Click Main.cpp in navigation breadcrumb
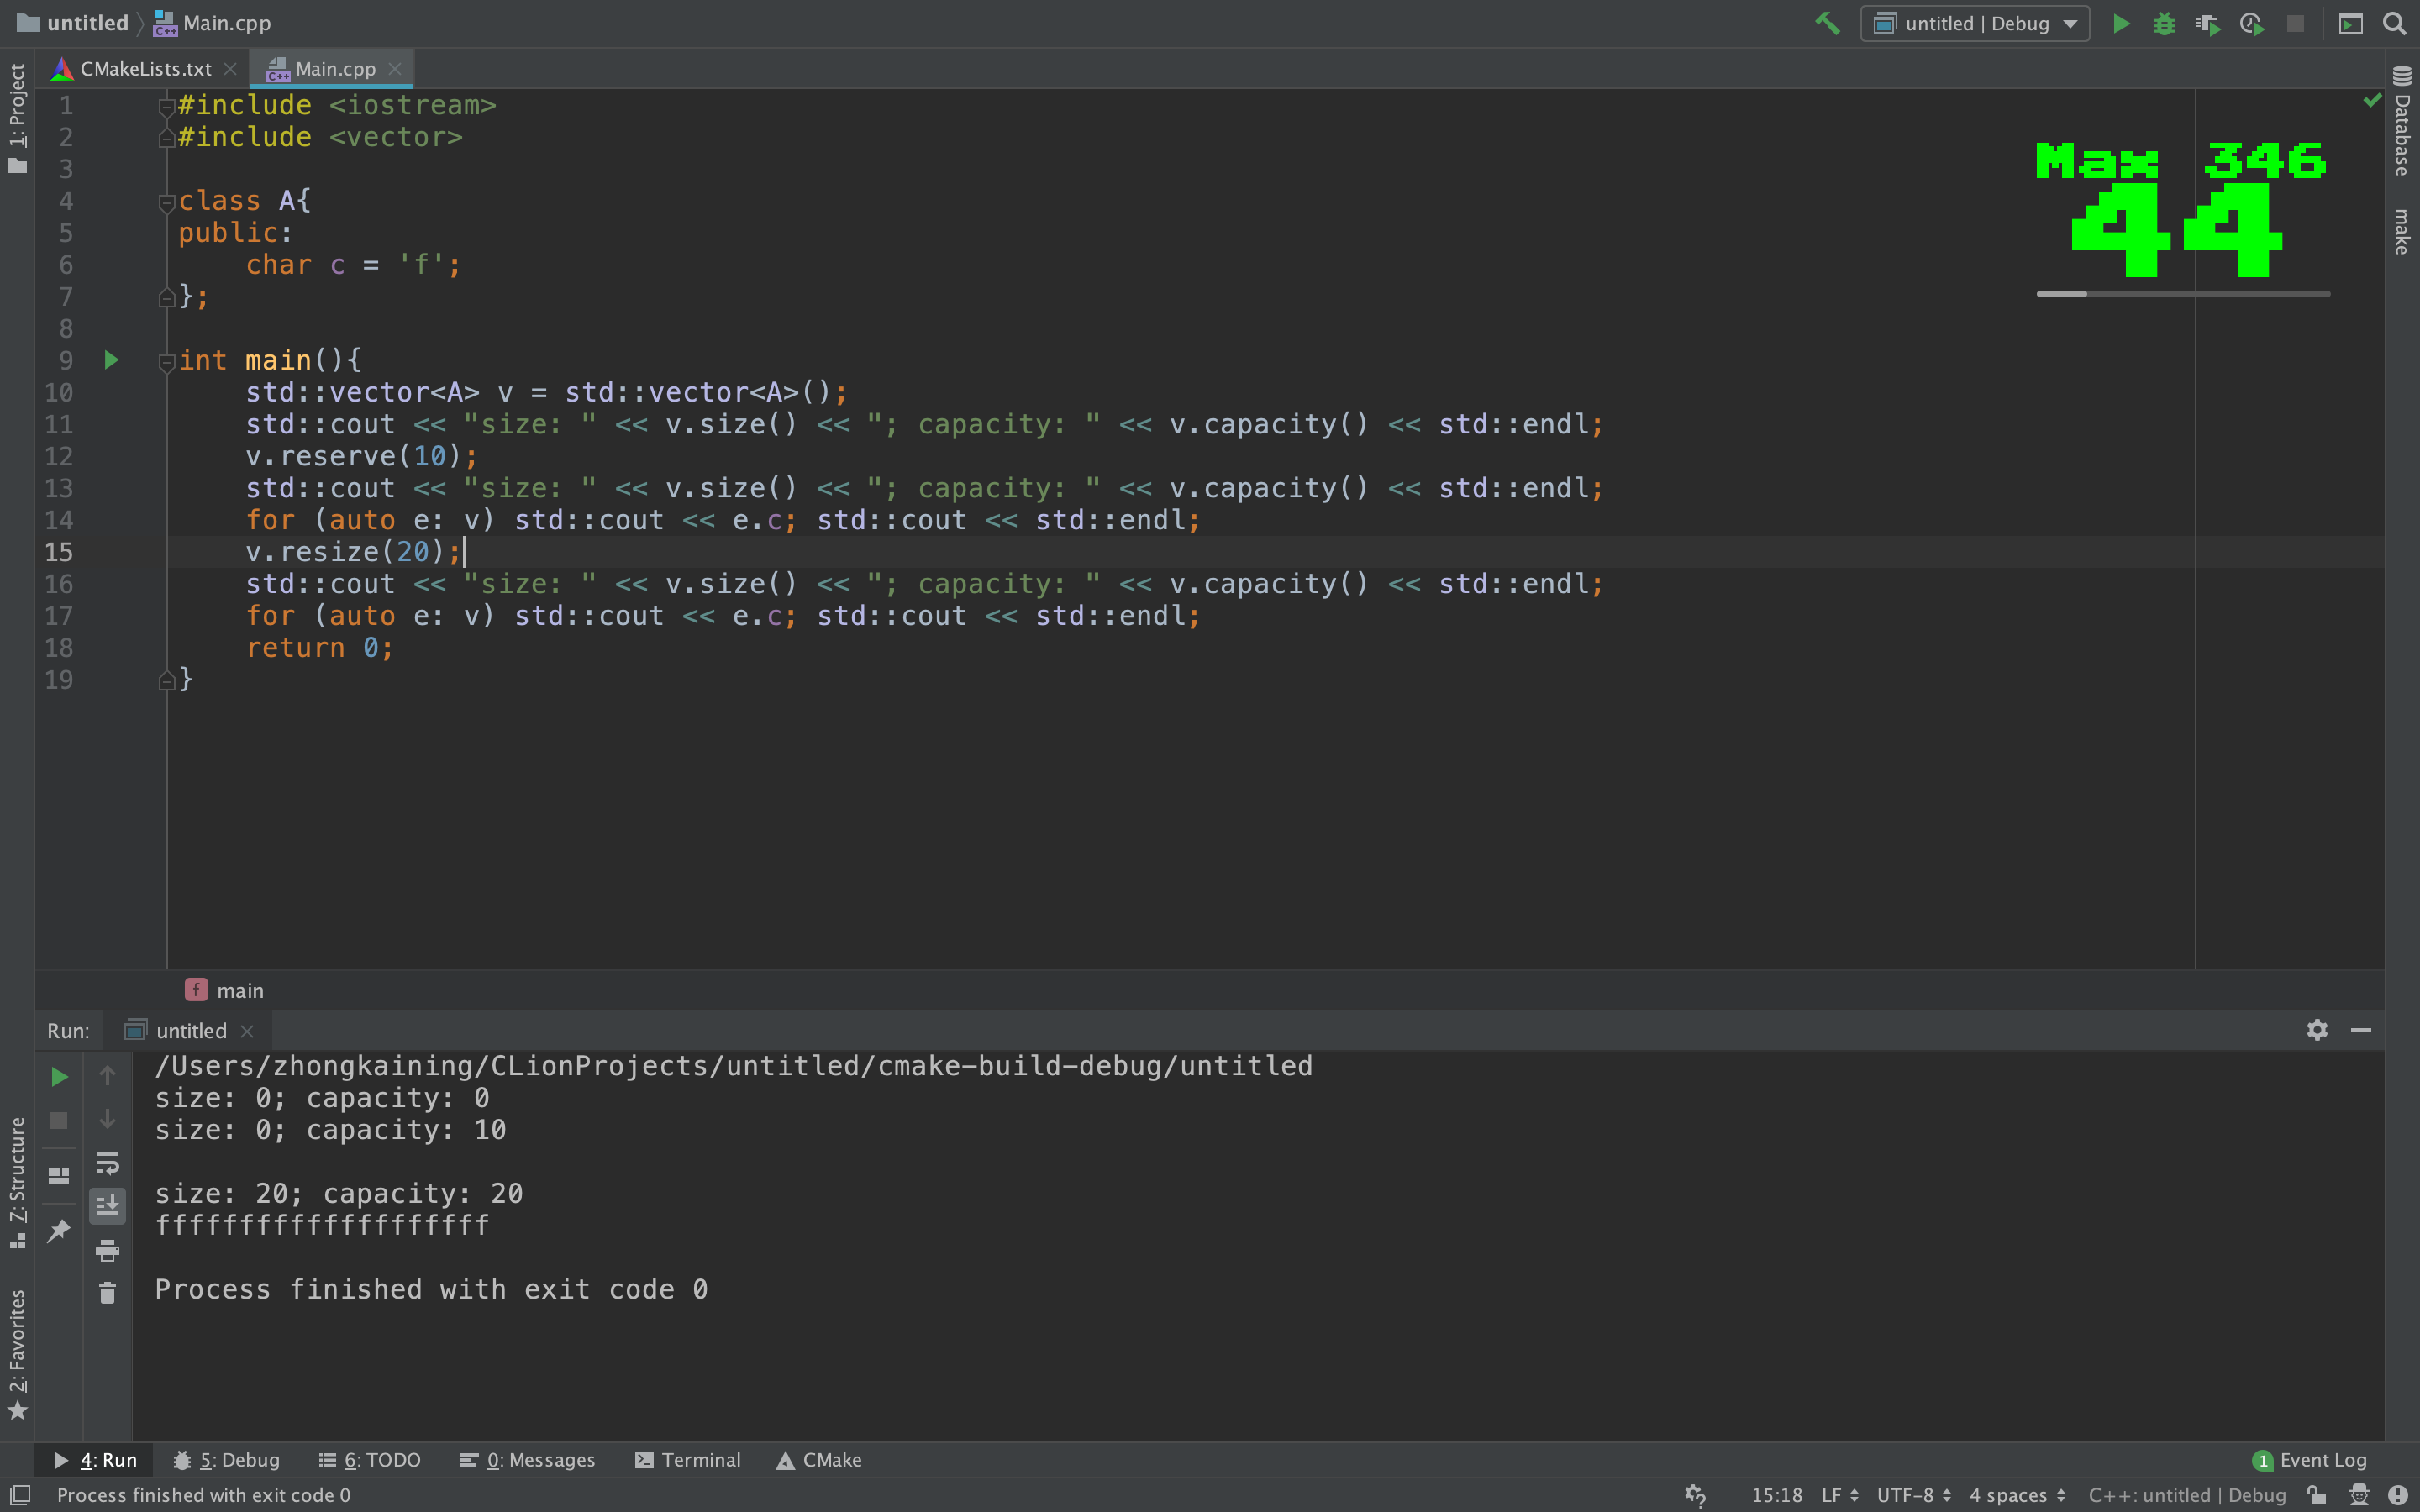 coord(212,23)
